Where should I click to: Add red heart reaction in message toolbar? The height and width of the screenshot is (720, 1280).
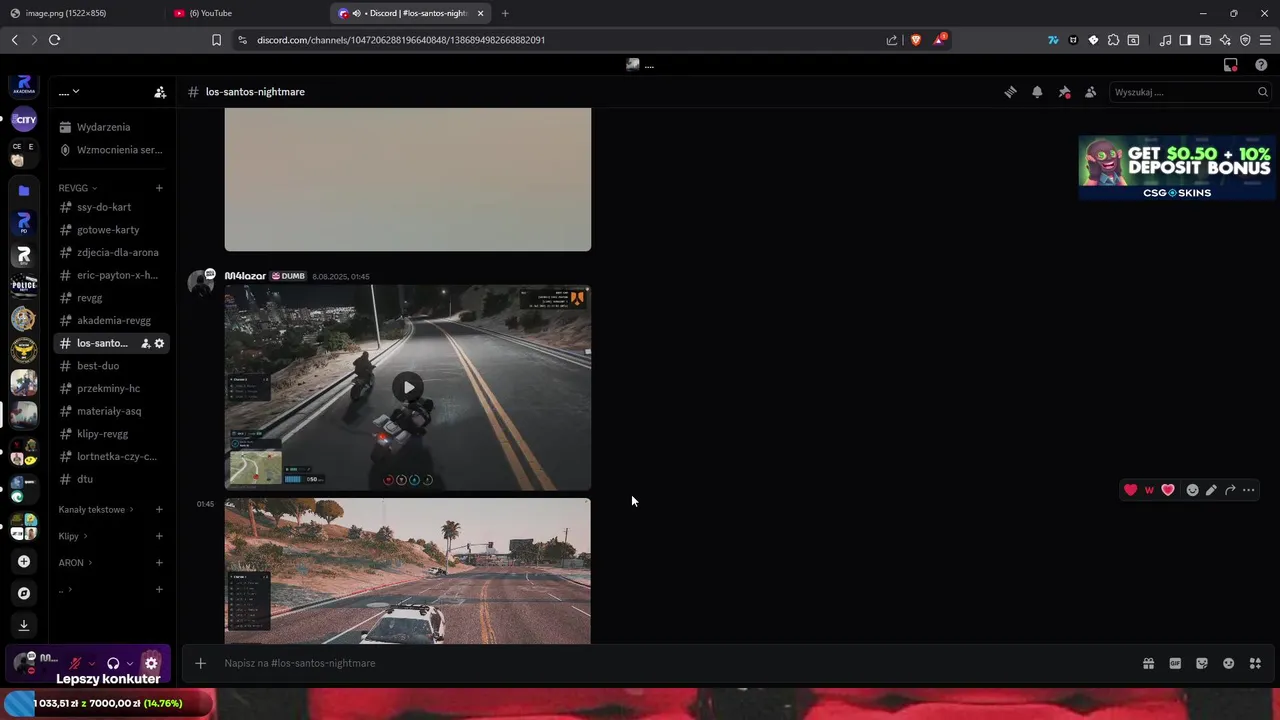point(1130,490)
